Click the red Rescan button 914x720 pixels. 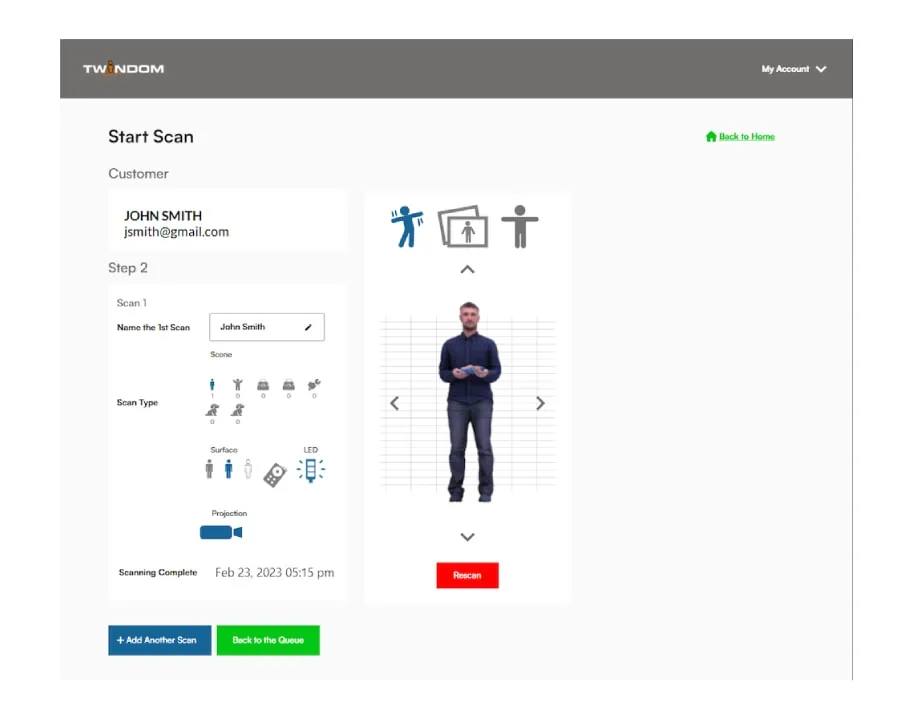tap(467, 575)
